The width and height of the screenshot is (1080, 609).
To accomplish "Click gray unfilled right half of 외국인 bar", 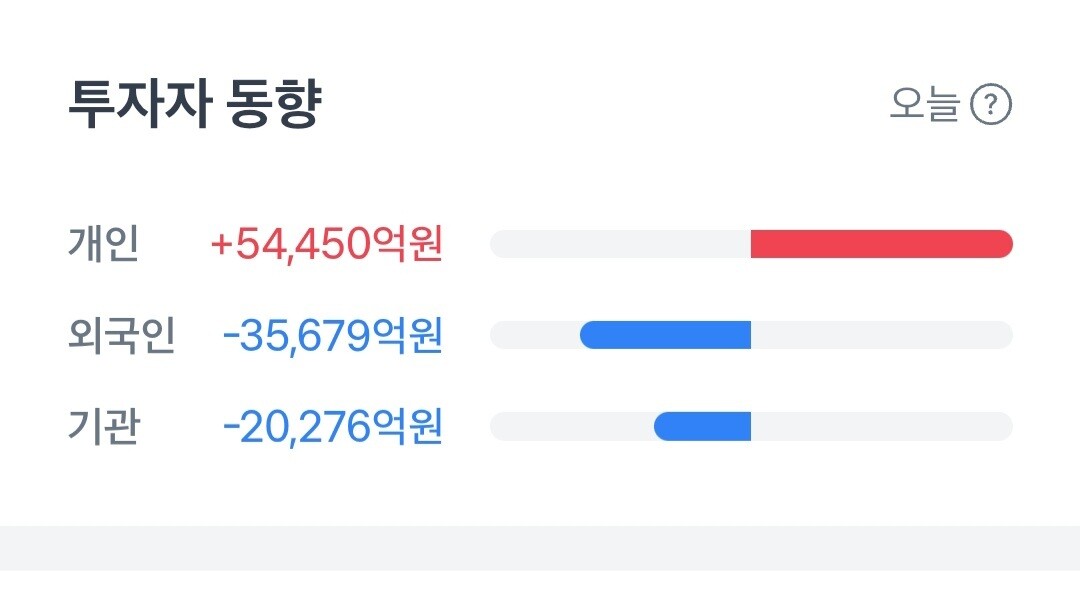I will click(882, 335).
